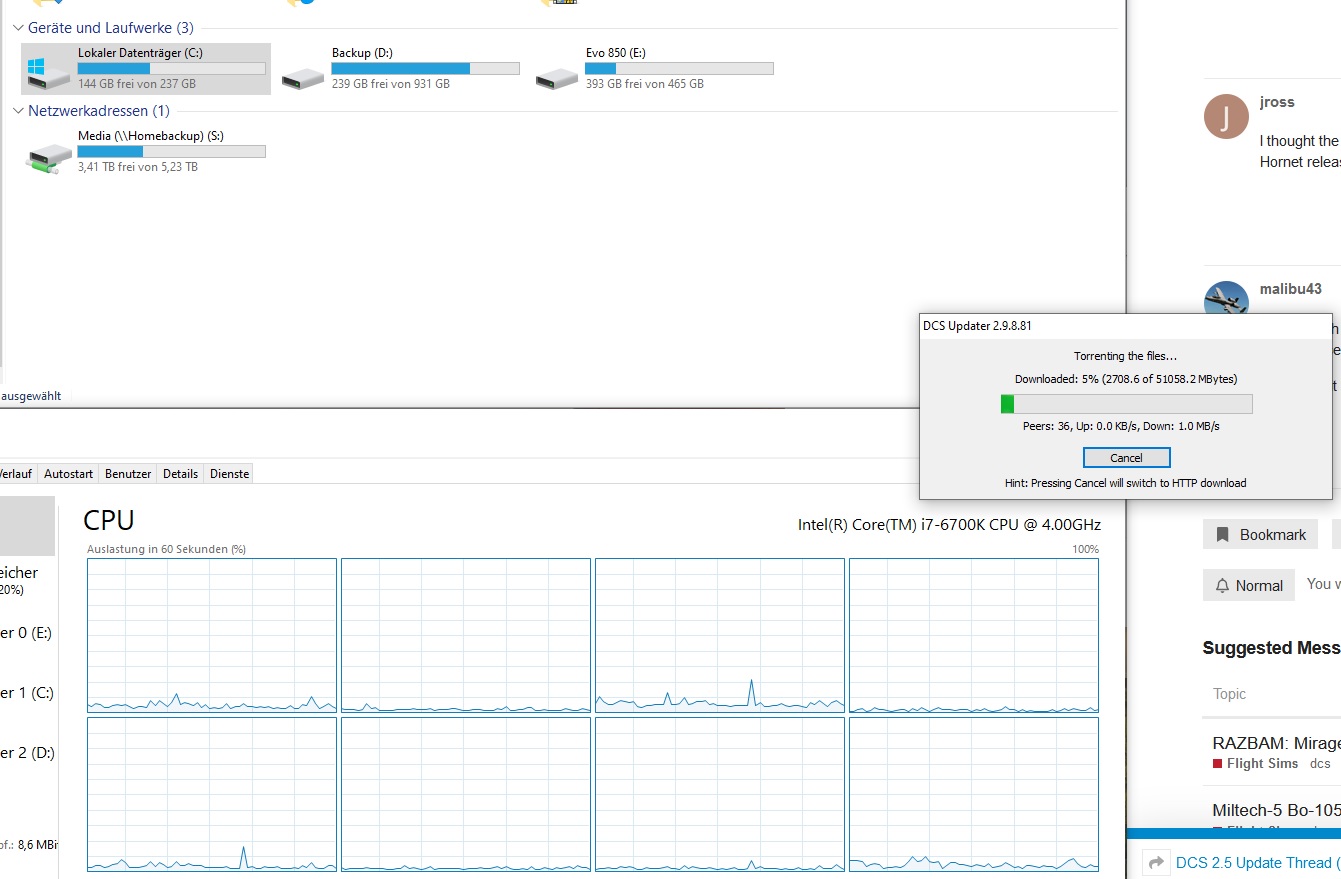Viewport: 1341px width, 879px height.
Task: Open the Normal notification level dropdown
Action: coord(1248,586)
